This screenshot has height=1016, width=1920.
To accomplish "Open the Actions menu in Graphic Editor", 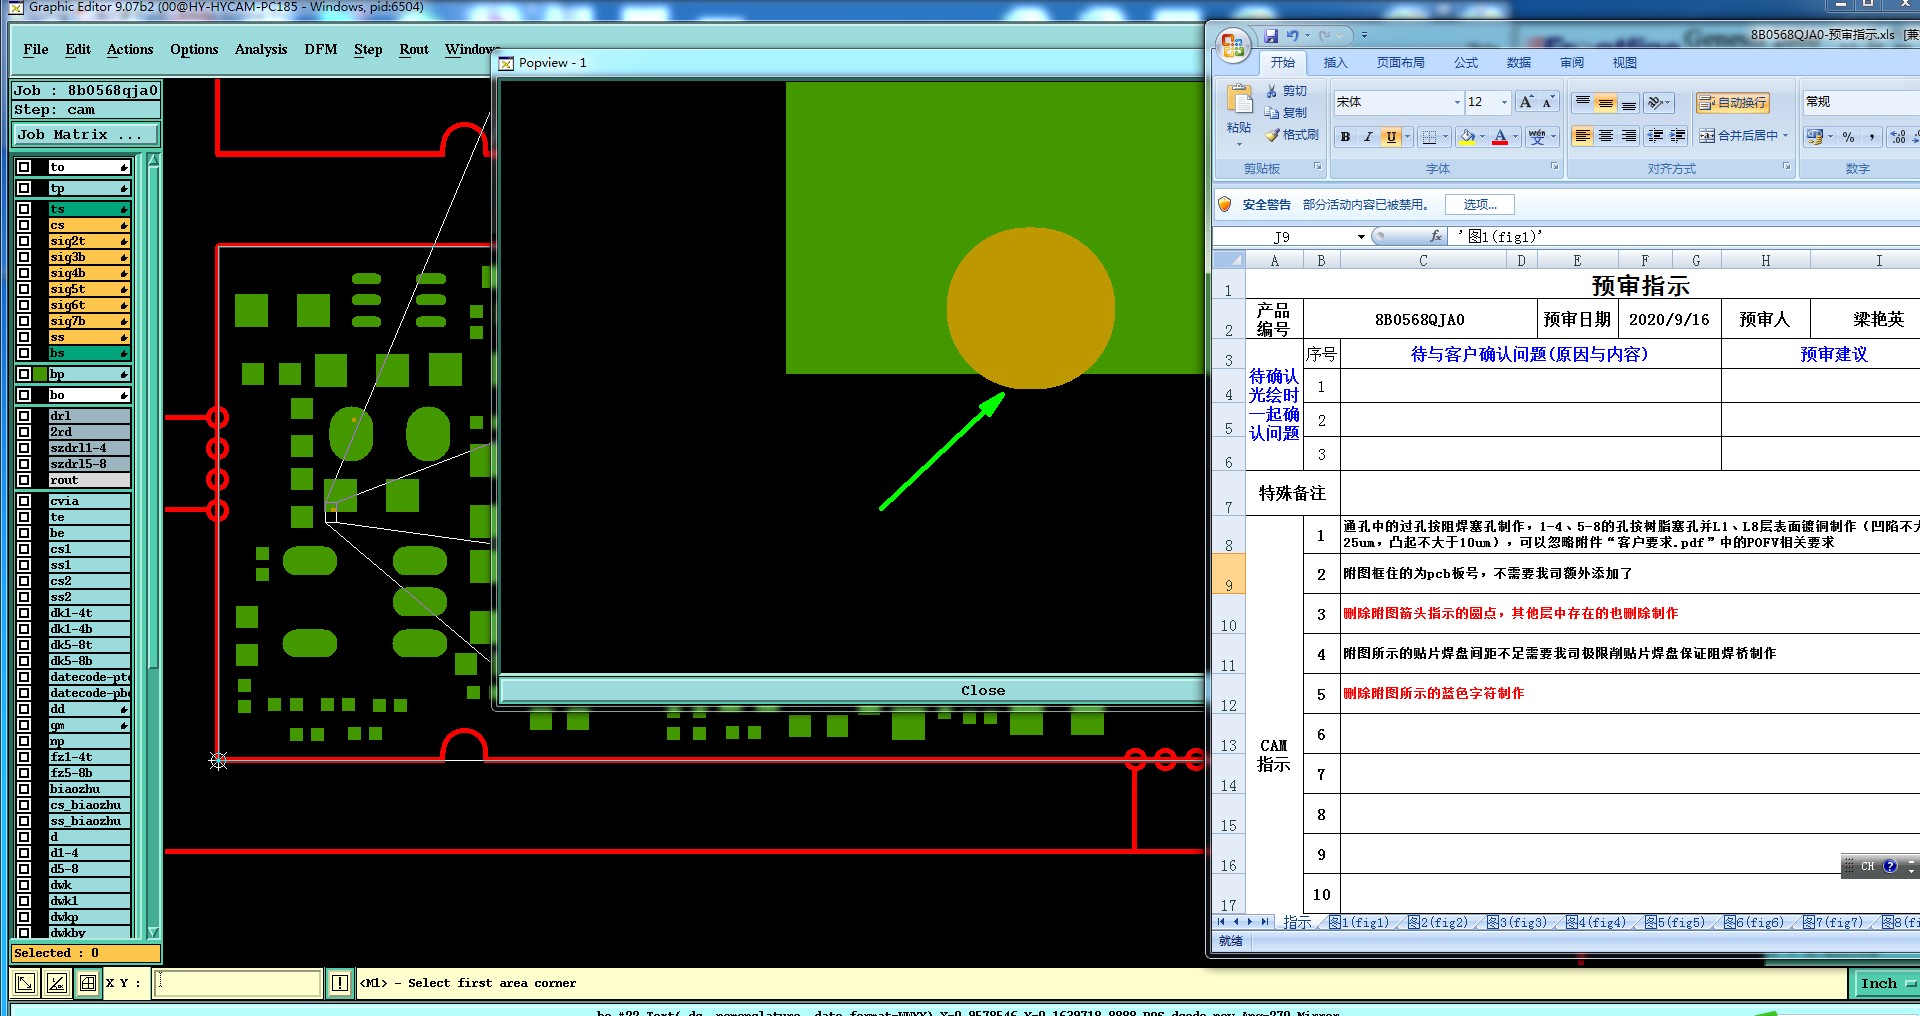I will click(130, 49).
